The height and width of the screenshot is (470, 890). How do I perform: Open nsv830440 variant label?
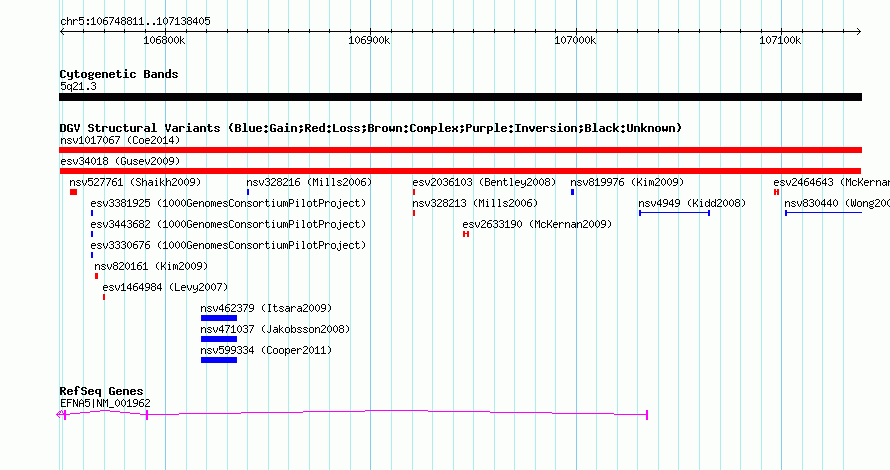(x=837, y=203)
